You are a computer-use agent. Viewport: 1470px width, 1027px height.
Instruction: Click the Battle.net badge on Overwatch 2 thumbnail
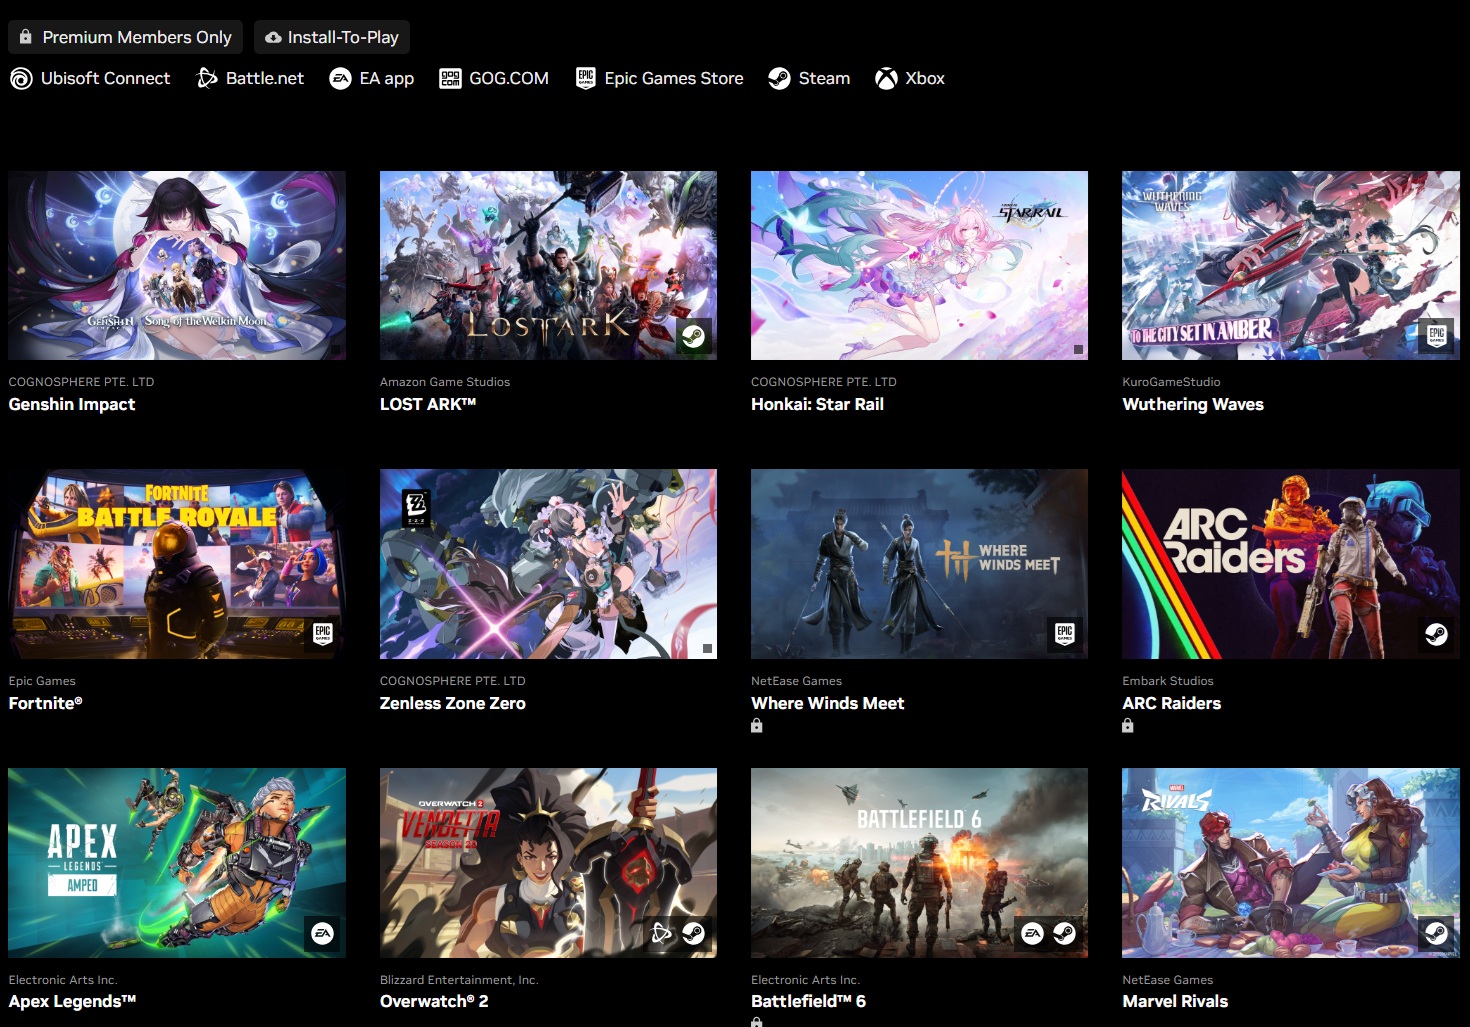[x=661, y=933]
